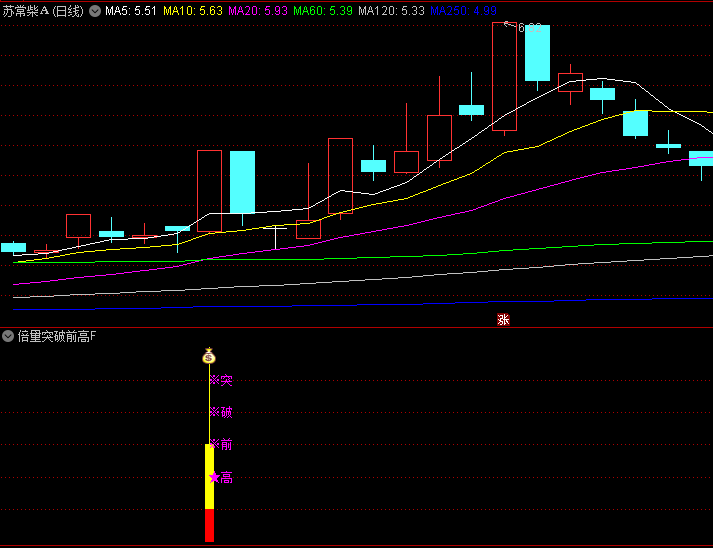This screenshot has width=713, height=548.
Task: Select the MA5 legend value
Action: 130,11
